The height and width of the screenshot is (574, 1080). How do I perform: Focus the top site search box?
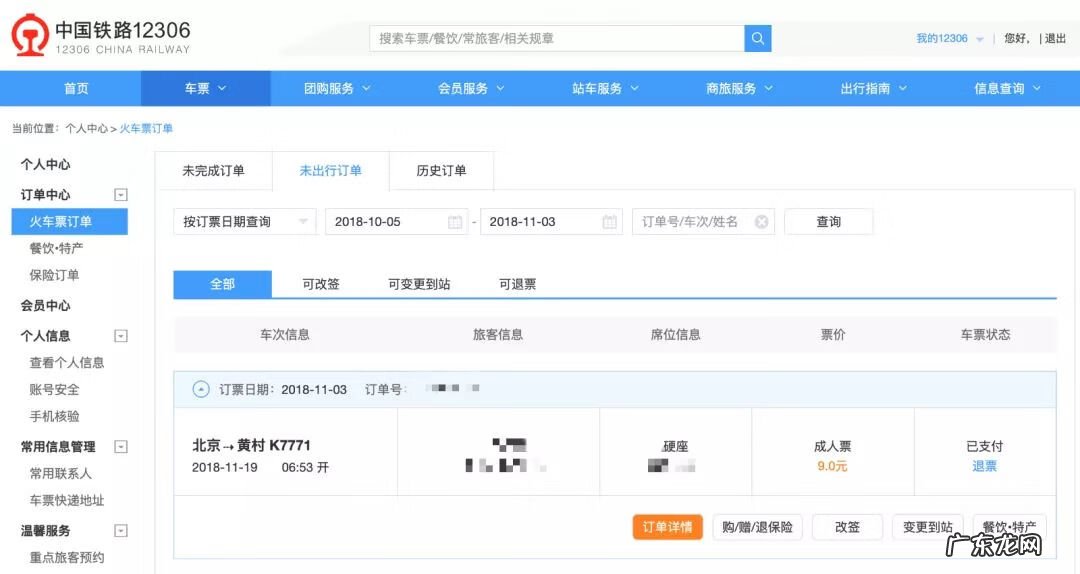557,39
